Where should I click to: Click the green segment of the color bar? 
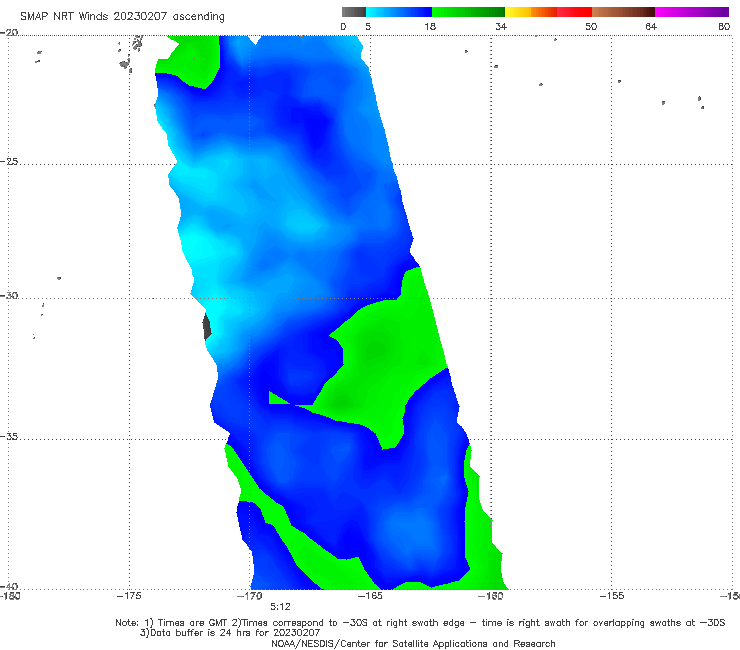pyautogui.click(x=468, y=12)
